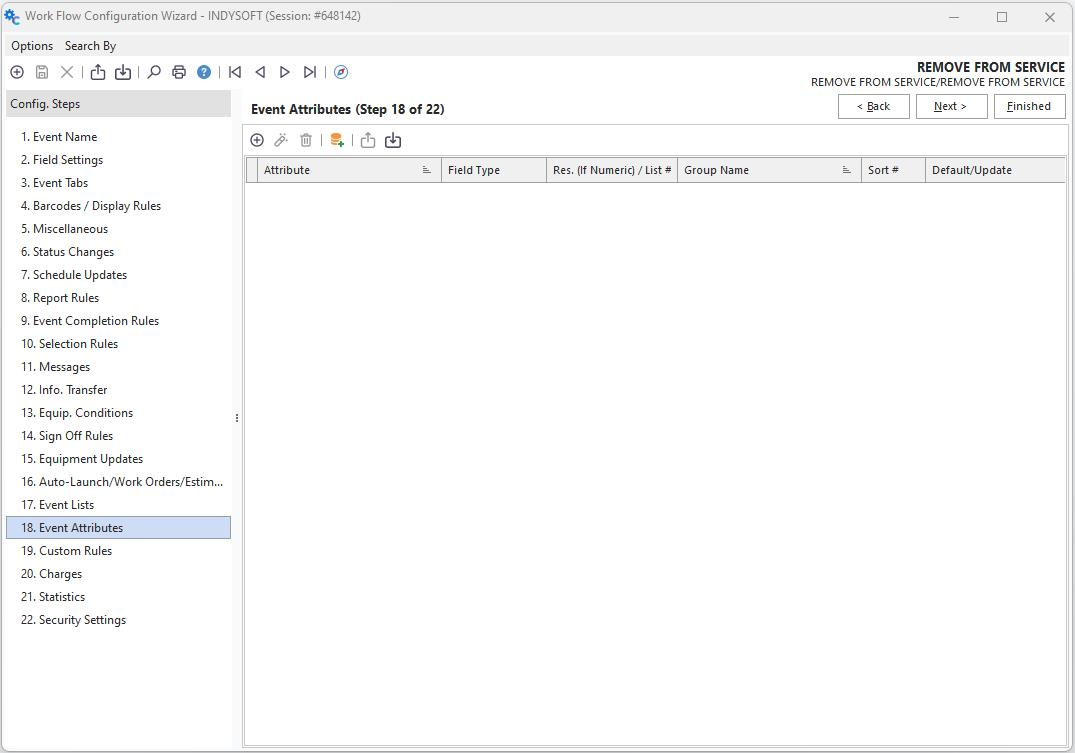Image resolution: width=1075 pixels, height=753 pixels.
Task: Maximize the wizard window
Action: [1002, 17]
